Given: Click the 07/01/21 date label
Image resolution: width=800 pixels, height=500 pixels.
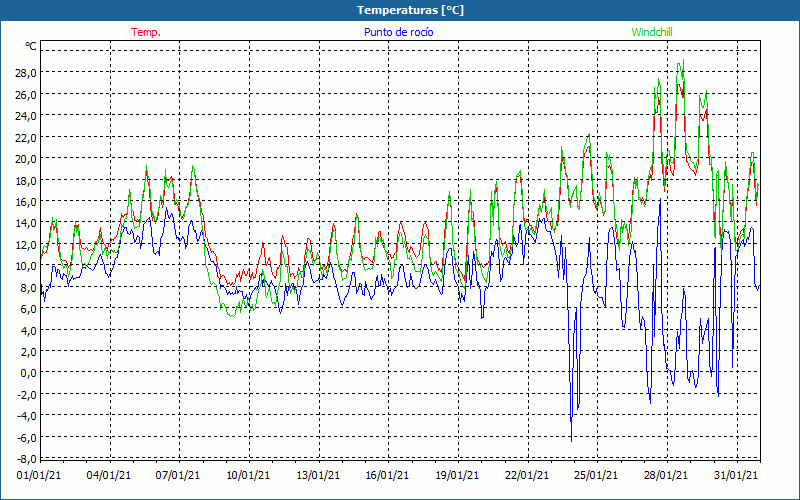Looking at the screenshot, I should pos(178,475).
